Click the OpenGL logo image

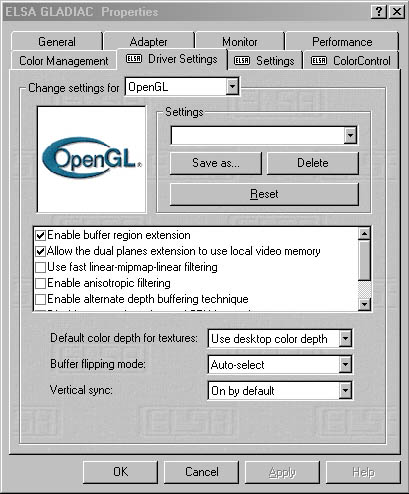pos(92,159)
